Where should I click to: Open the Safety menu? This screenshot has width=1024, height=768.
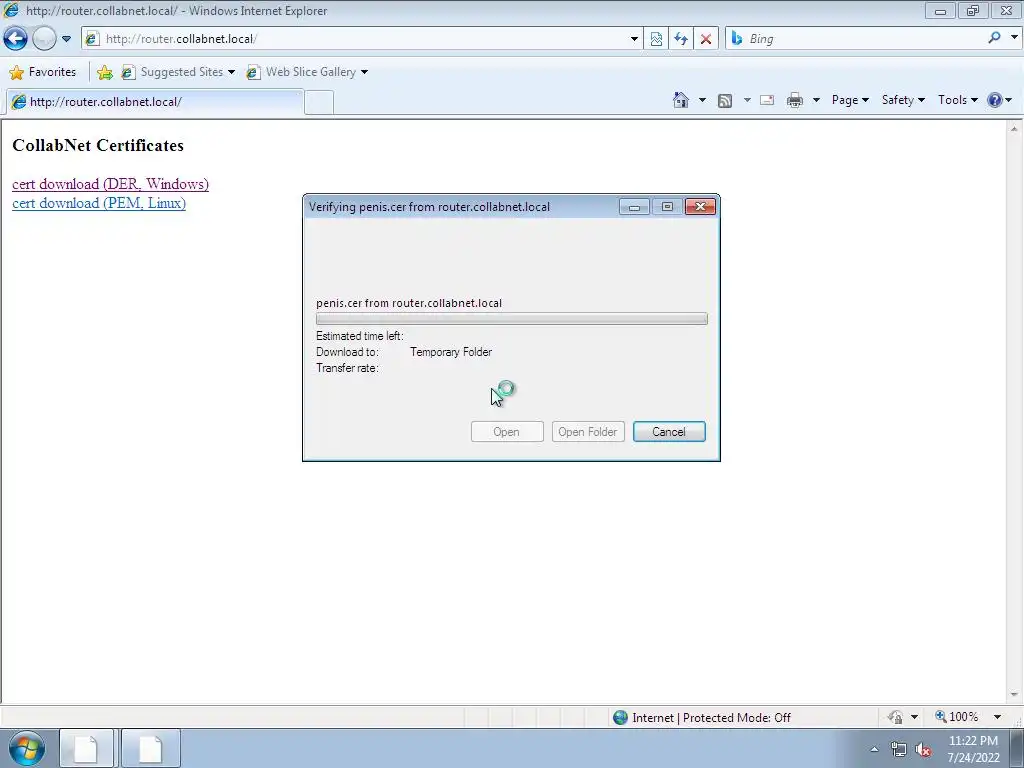[x=903, y=100]
